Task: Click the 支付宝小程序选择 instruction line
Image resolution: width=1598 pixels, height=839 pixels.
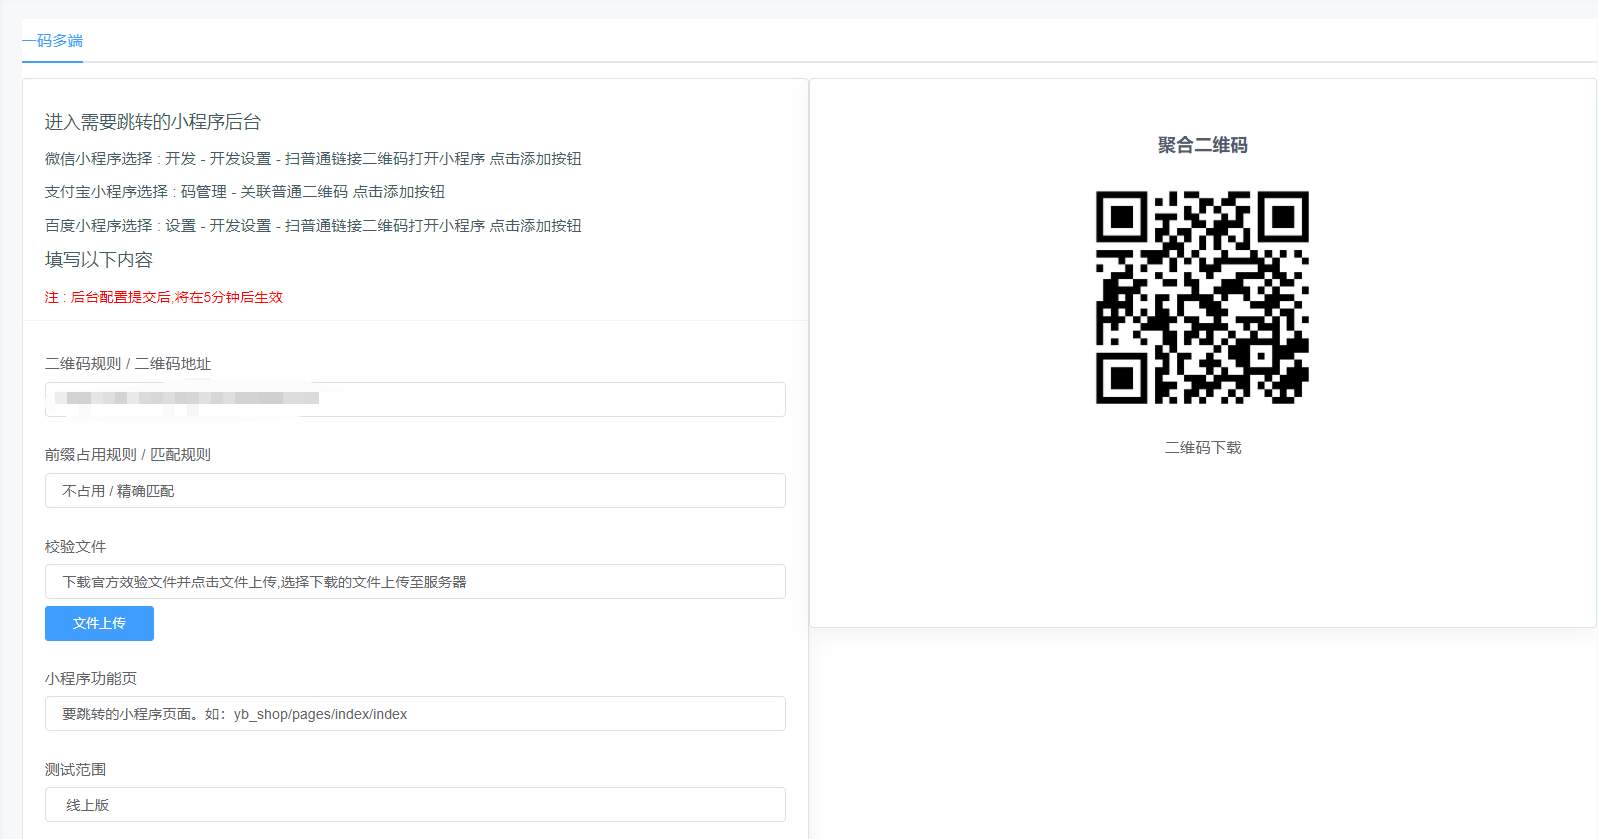Action: click(x=245, y=192)
